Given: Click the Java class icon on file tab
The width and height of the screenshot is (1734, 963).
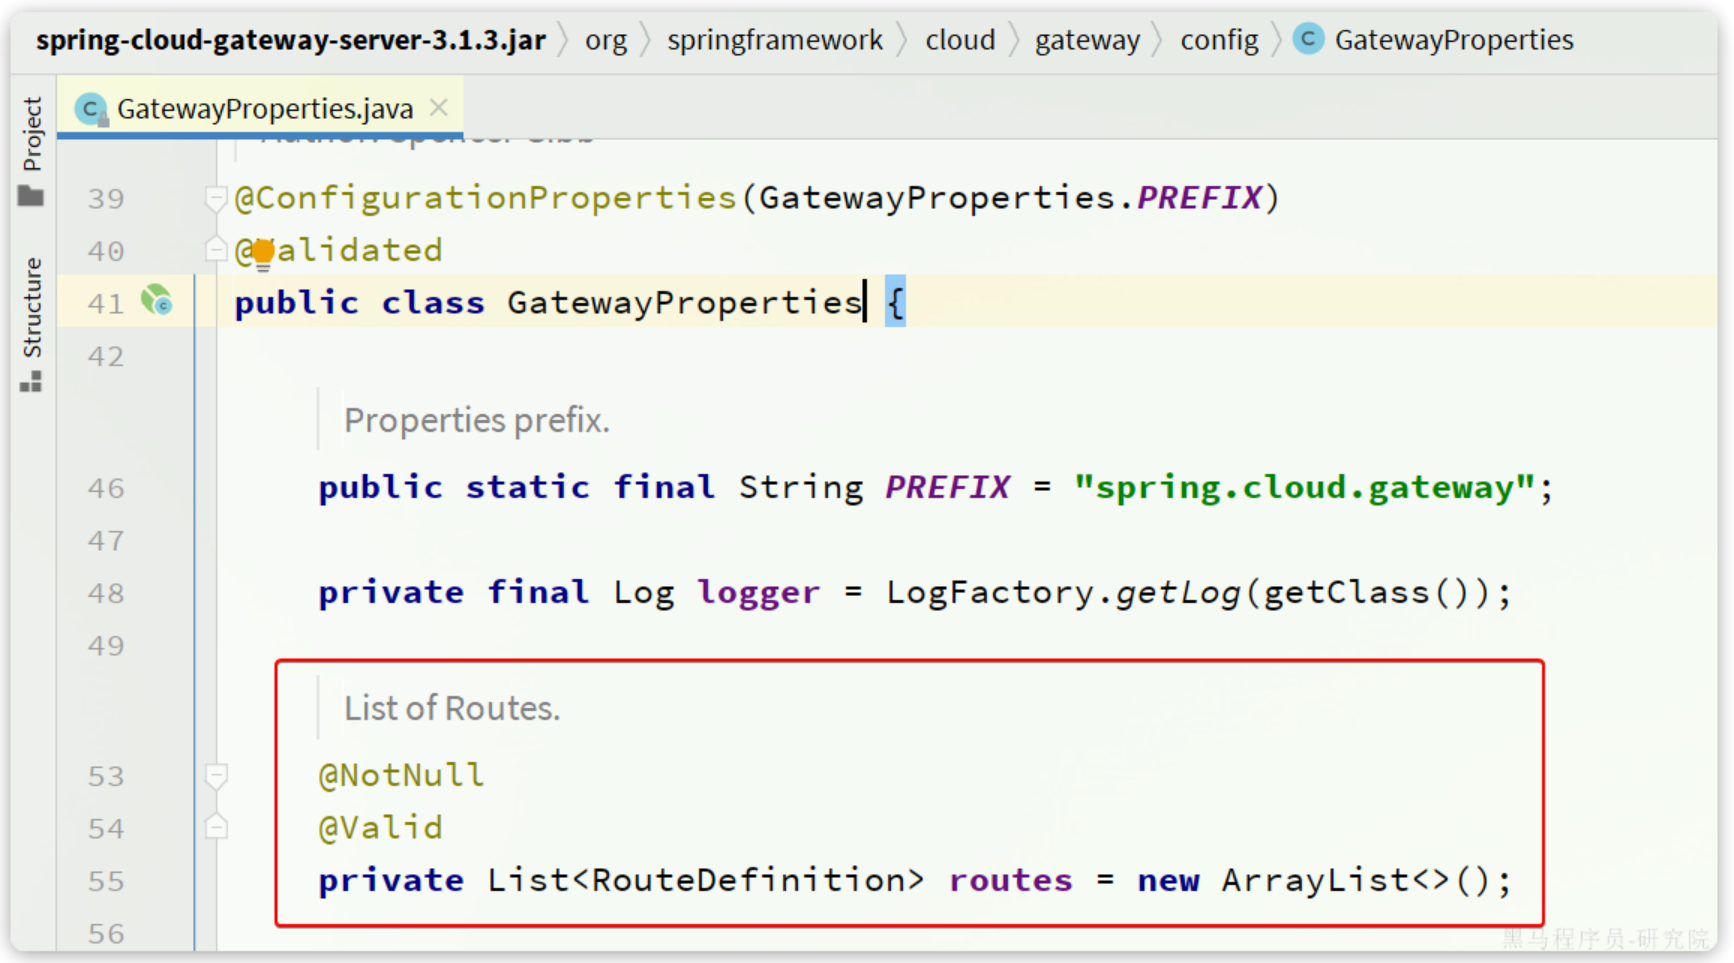Looking at the screenshot, I should point(91,109).
